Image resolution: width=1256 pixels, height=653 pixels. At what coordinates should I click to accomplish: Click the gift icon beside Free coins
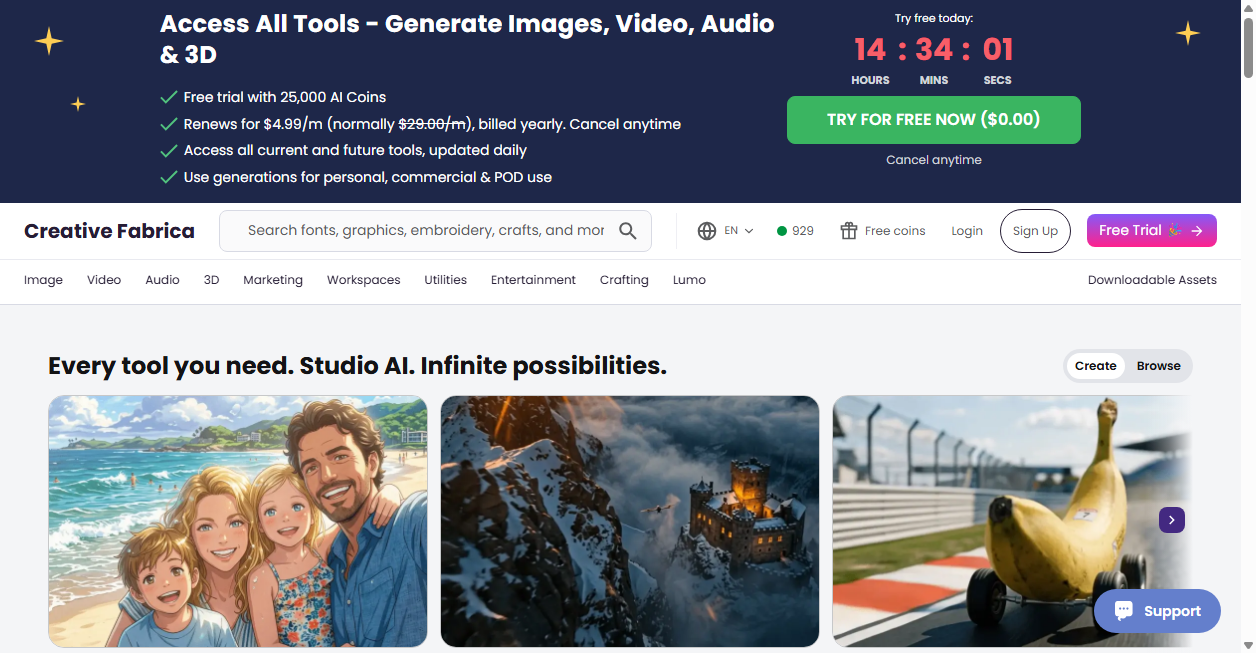[849, 231]
